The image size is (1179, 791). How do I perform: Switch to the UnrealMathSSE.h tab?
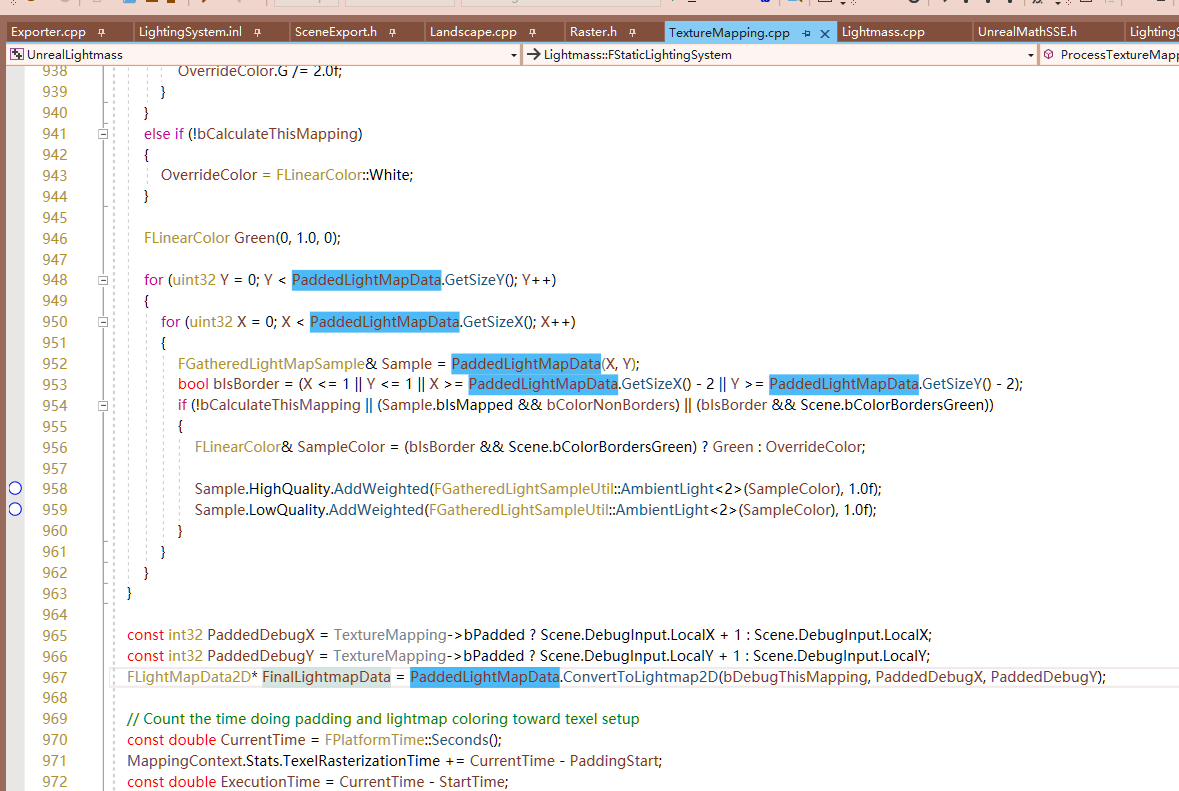[1027, 32]
